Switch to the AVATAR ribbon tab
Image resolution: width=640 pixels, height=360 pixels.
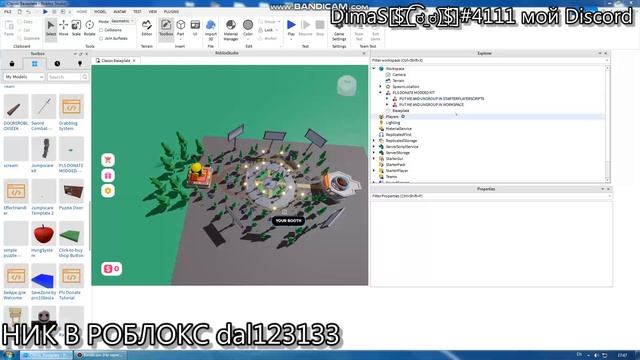click(x=120, y=12)
